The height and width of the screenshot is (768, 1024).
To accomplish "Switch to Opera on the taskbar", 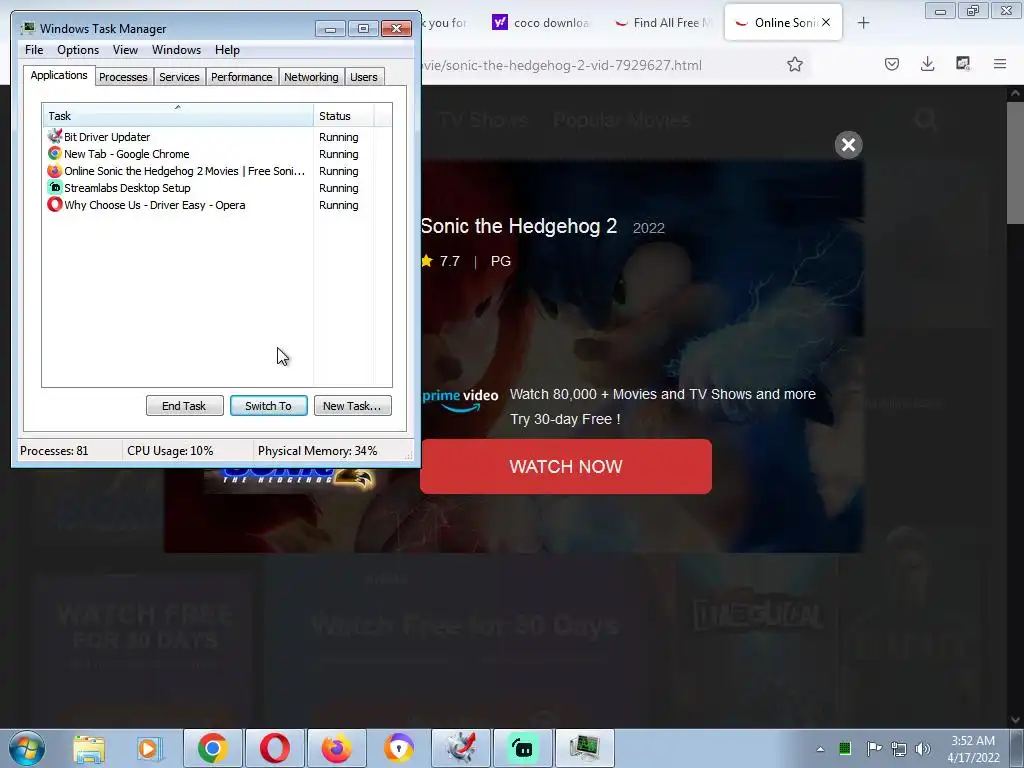I will (275, 748).
